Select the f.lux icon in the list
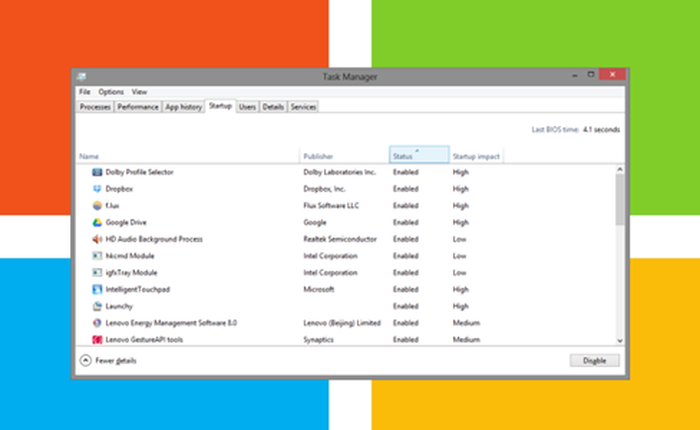Image resolution: width=700 pixels, height=430 pixels. 97,206
